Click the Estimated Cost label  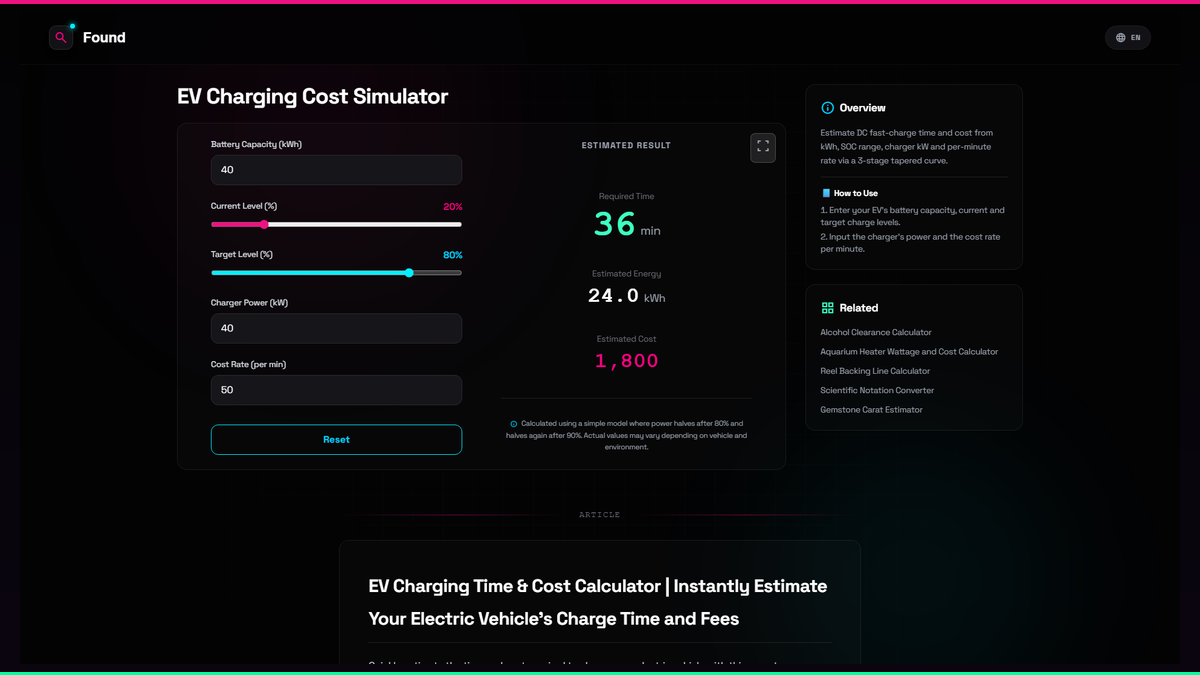pos(626,339)
